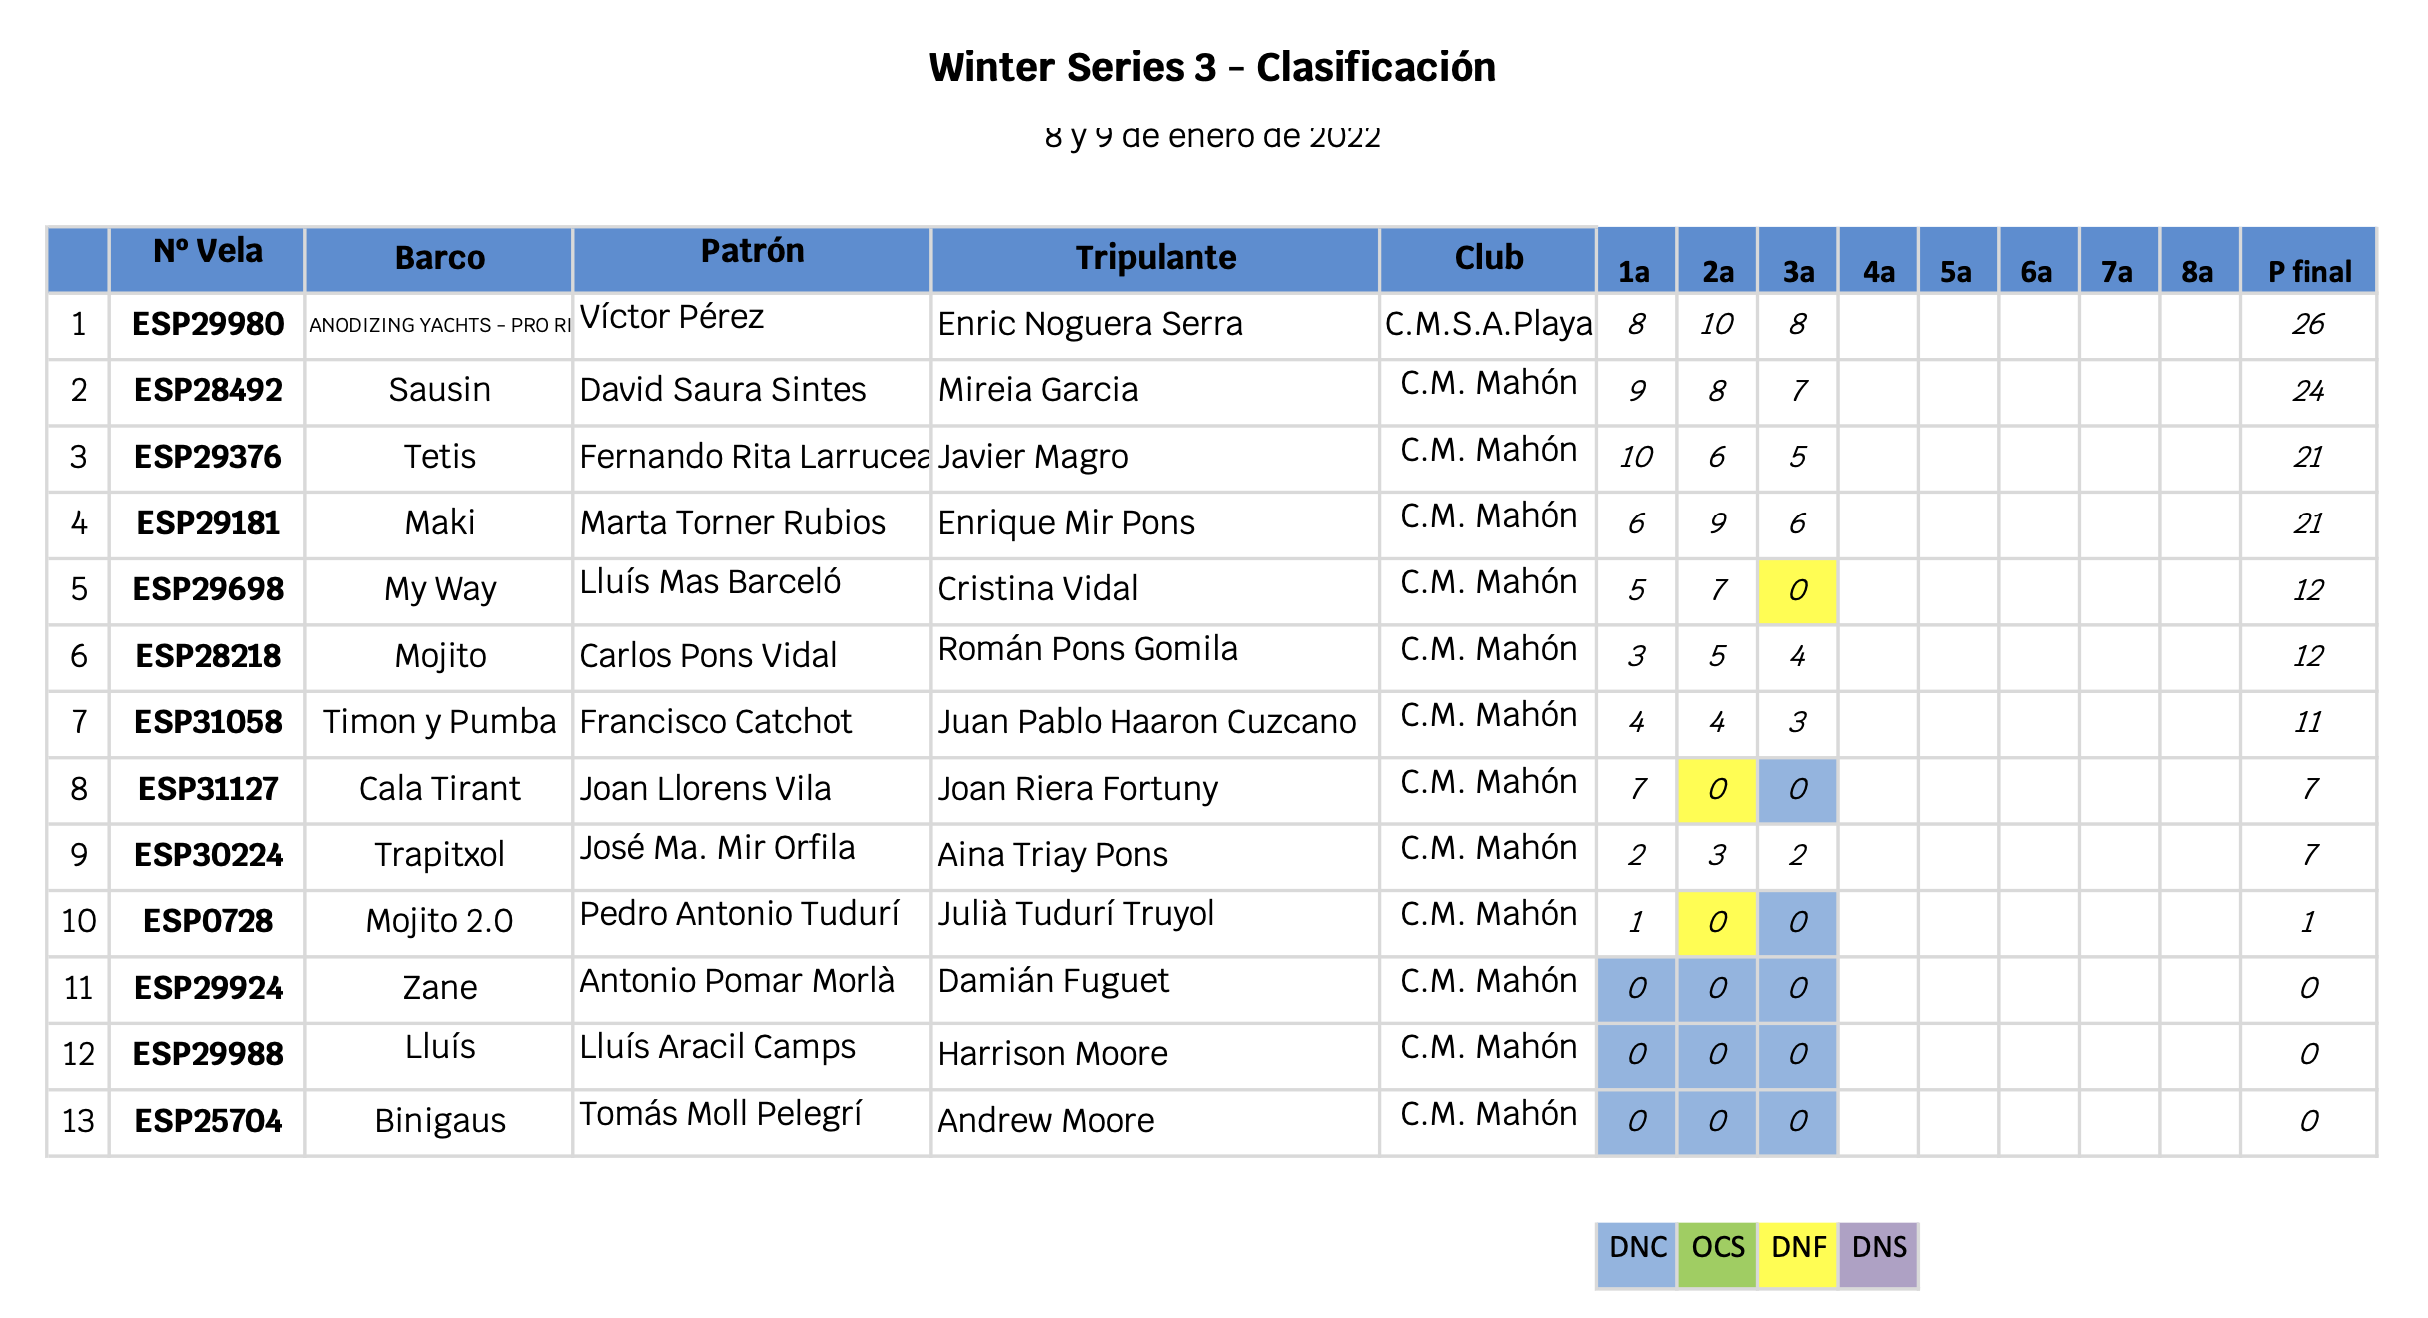
Task: Select the Tripulante column header
Action: (x=1155, y=260)
